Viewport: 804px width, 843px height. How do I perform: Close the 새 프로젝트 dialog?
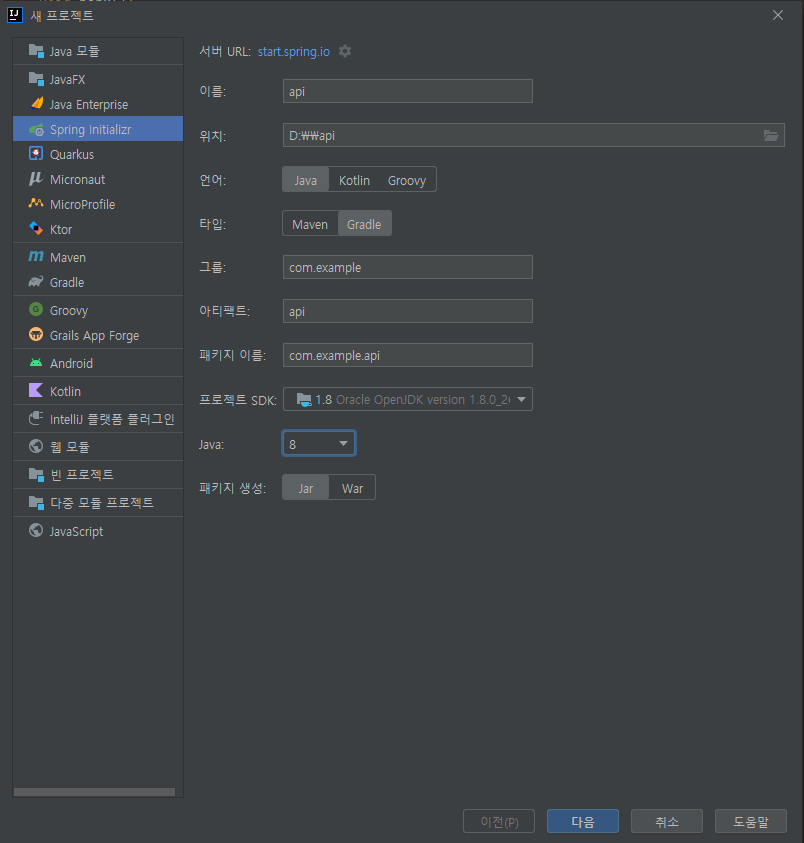[x=778, y=15]
